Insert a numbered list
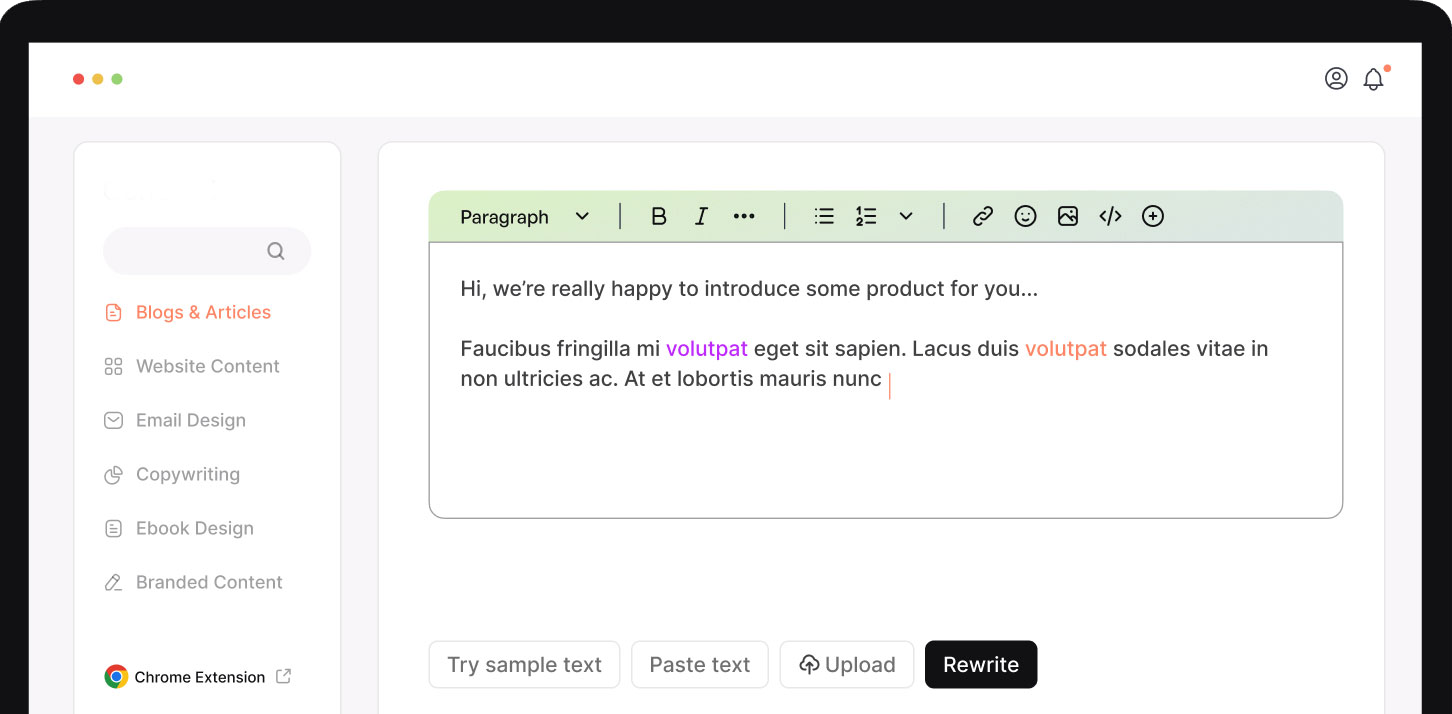Screen dimensions: 1452x714 pos(866,216)
